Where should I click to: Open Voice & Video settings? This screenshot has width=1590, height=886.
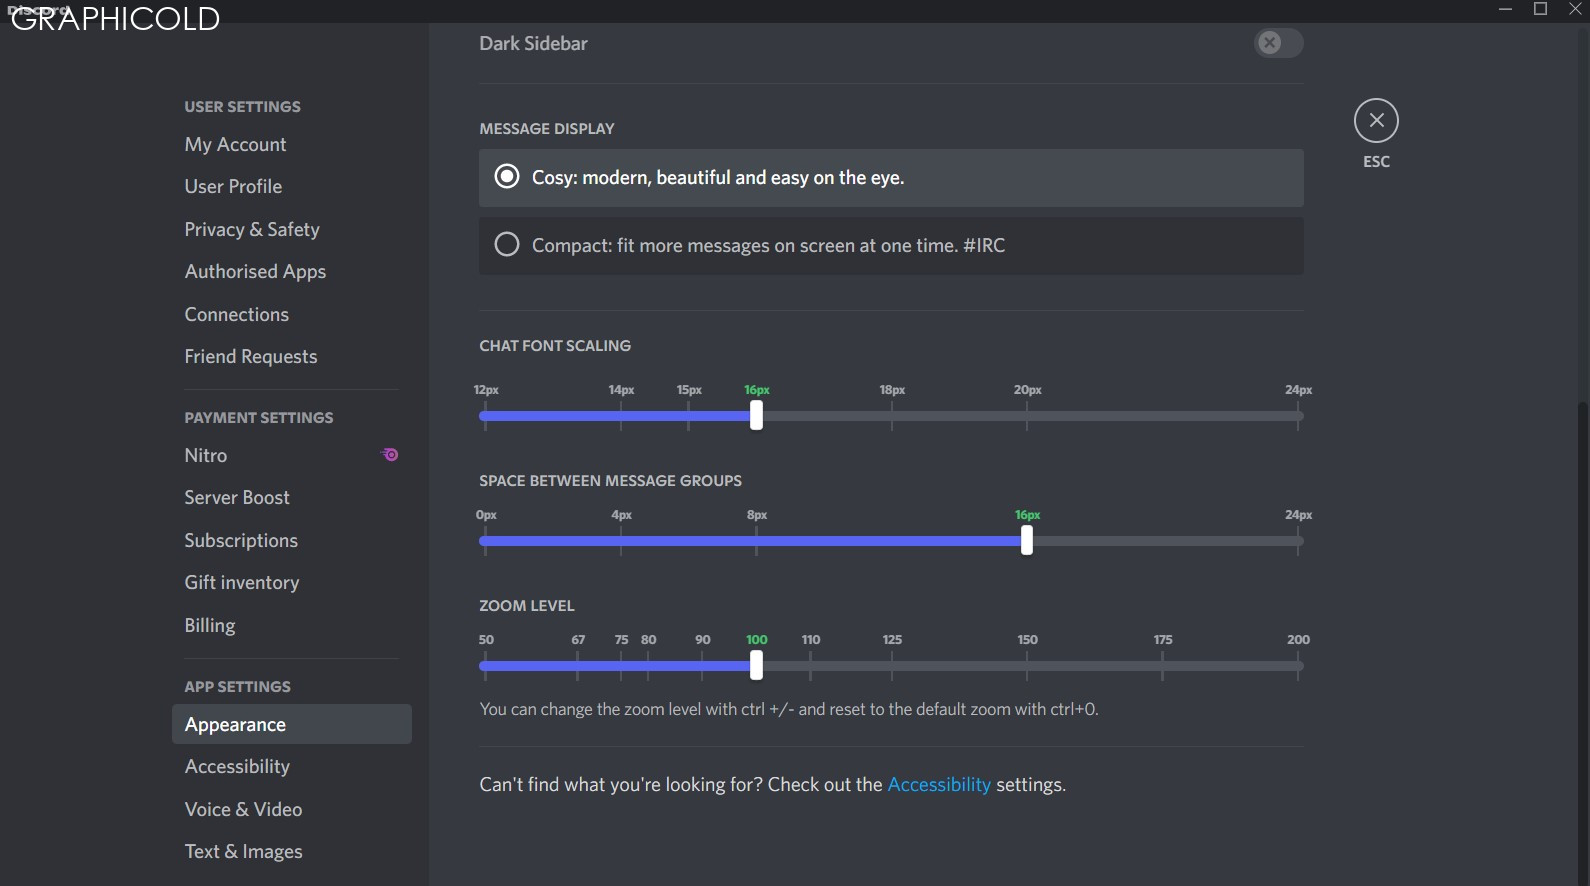click(243, 809)
